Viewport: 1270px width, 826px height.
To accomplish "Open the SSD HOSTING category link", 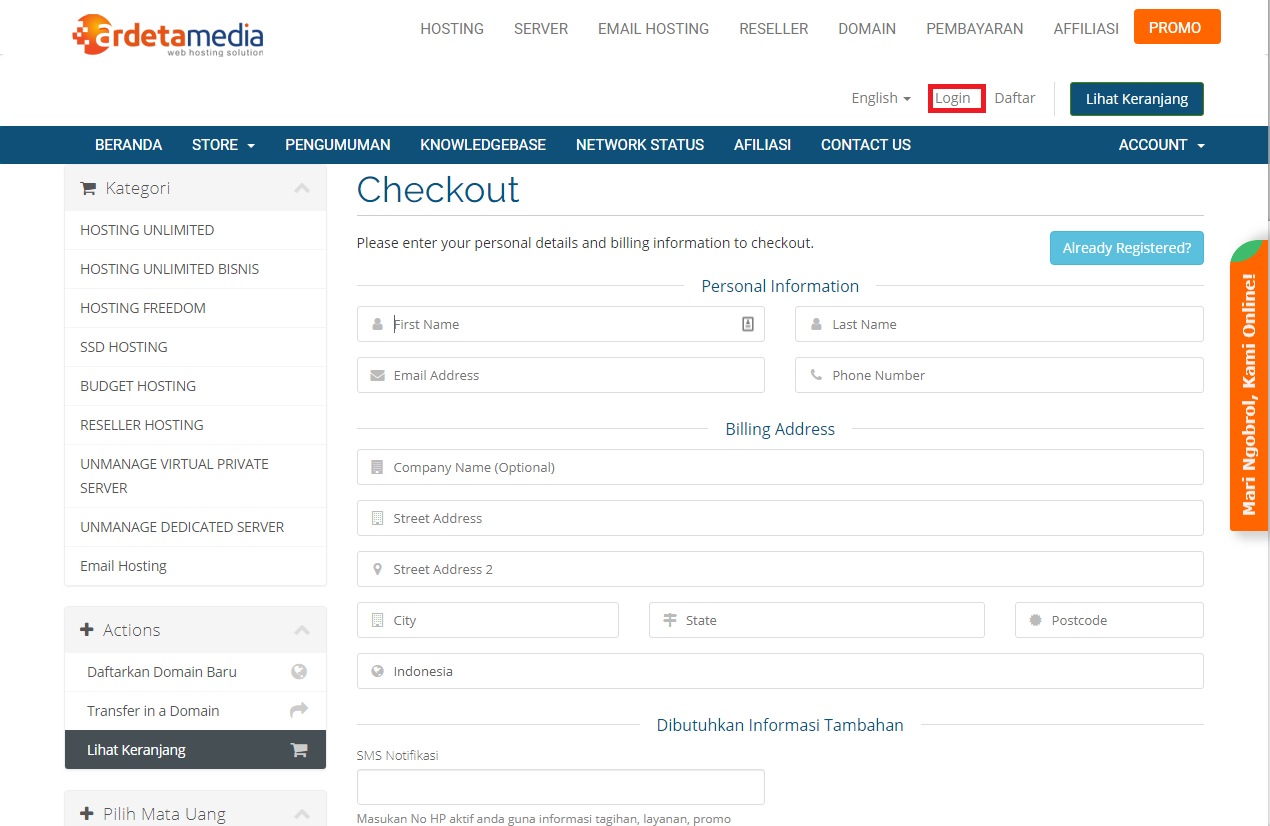I will tap(124, 347).
